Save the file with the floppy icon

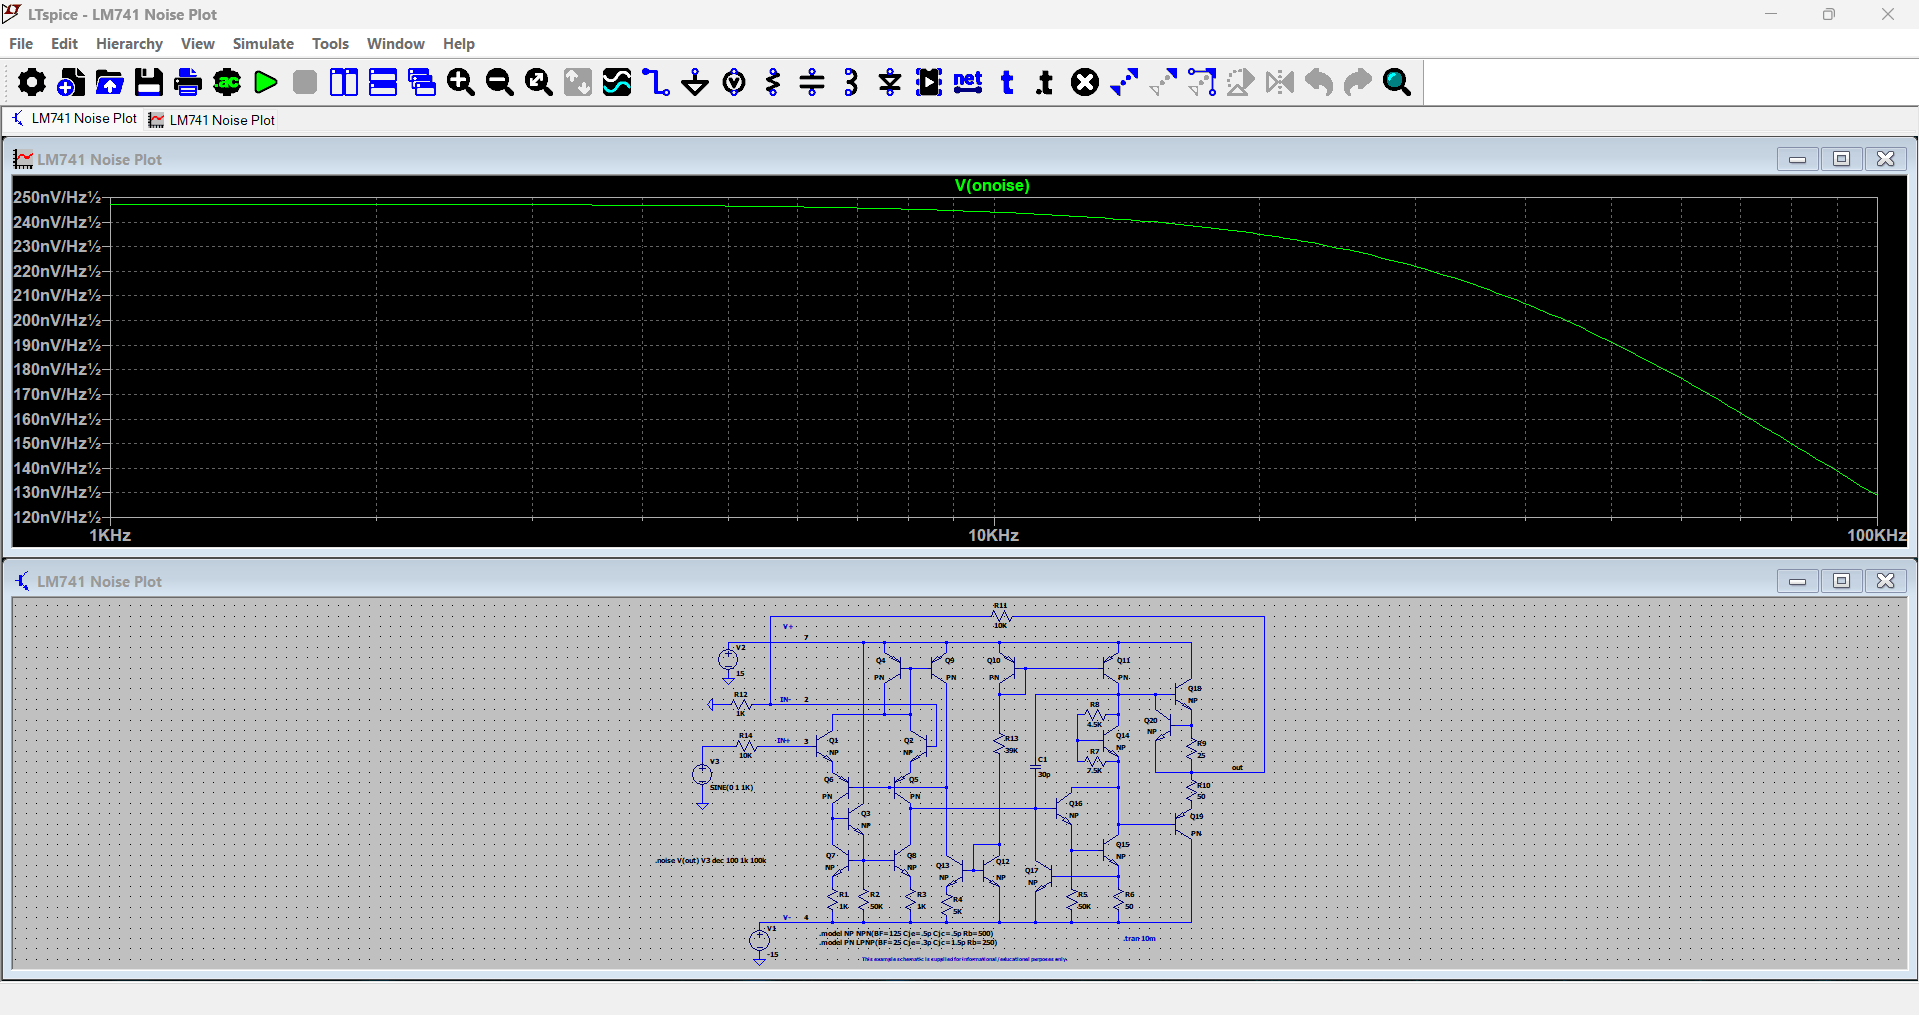149,82
